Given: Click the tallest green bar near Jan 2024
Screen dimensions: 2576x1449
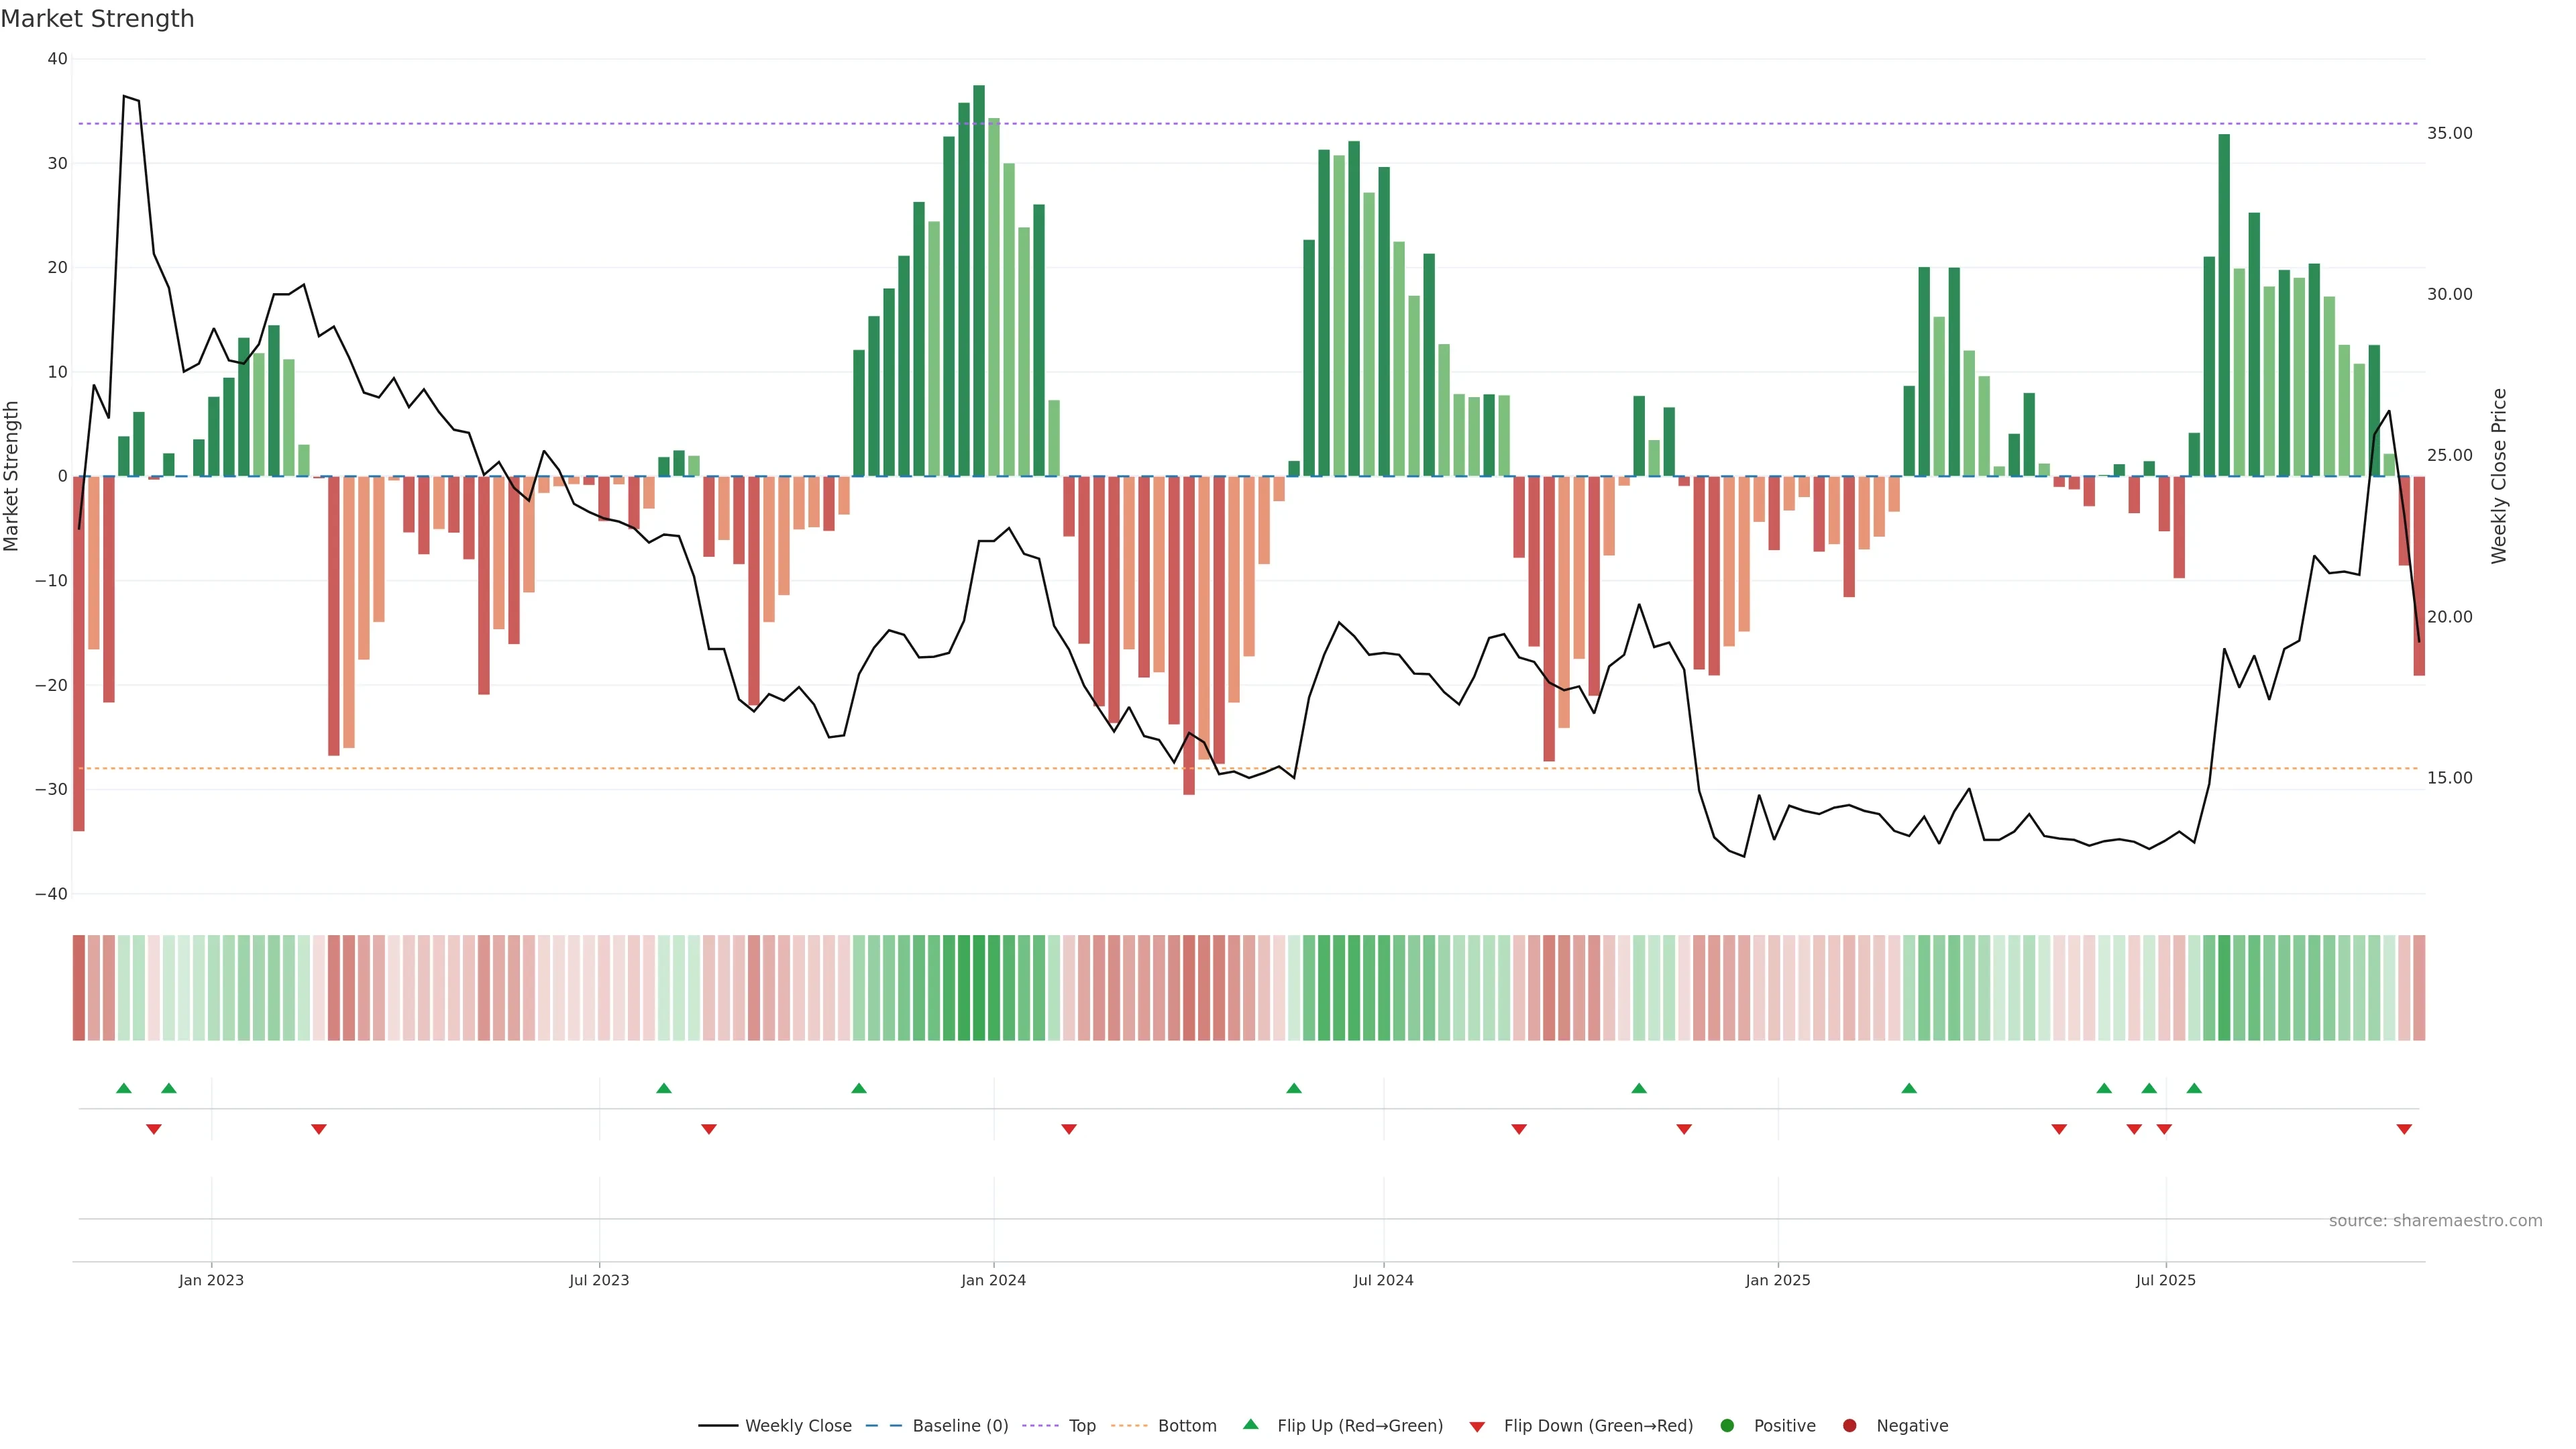Looking at the screenshot, I should [979, 280].
